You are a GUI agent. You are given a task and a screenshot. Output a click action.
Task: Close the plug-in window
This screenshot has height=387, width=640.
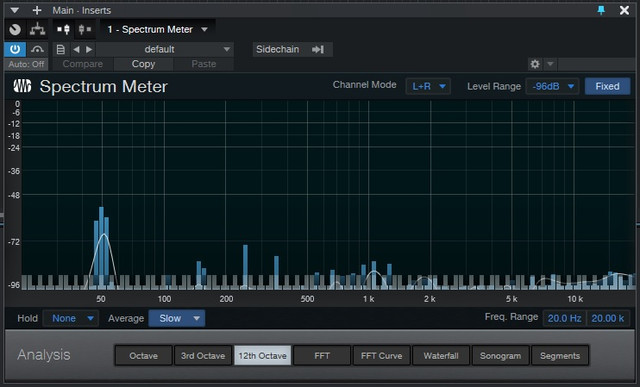pyautogui.click(x=624, y=10)
